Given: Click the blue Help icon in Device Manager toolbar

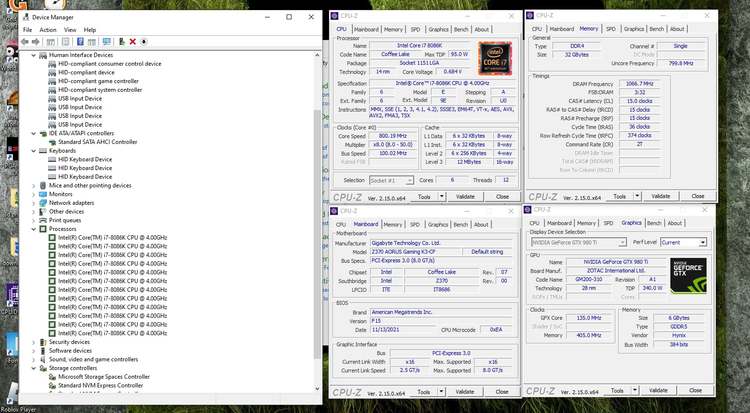Looking at the screenshot, I should click(x=80, y=42).
